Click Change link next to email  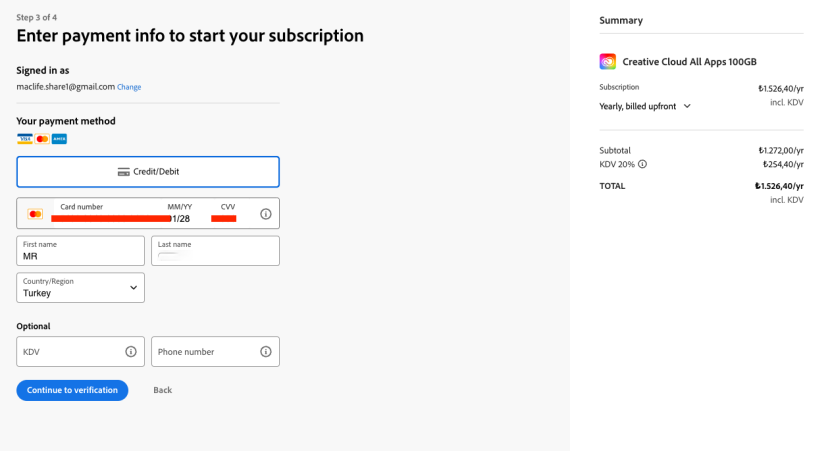click(129, 87)
